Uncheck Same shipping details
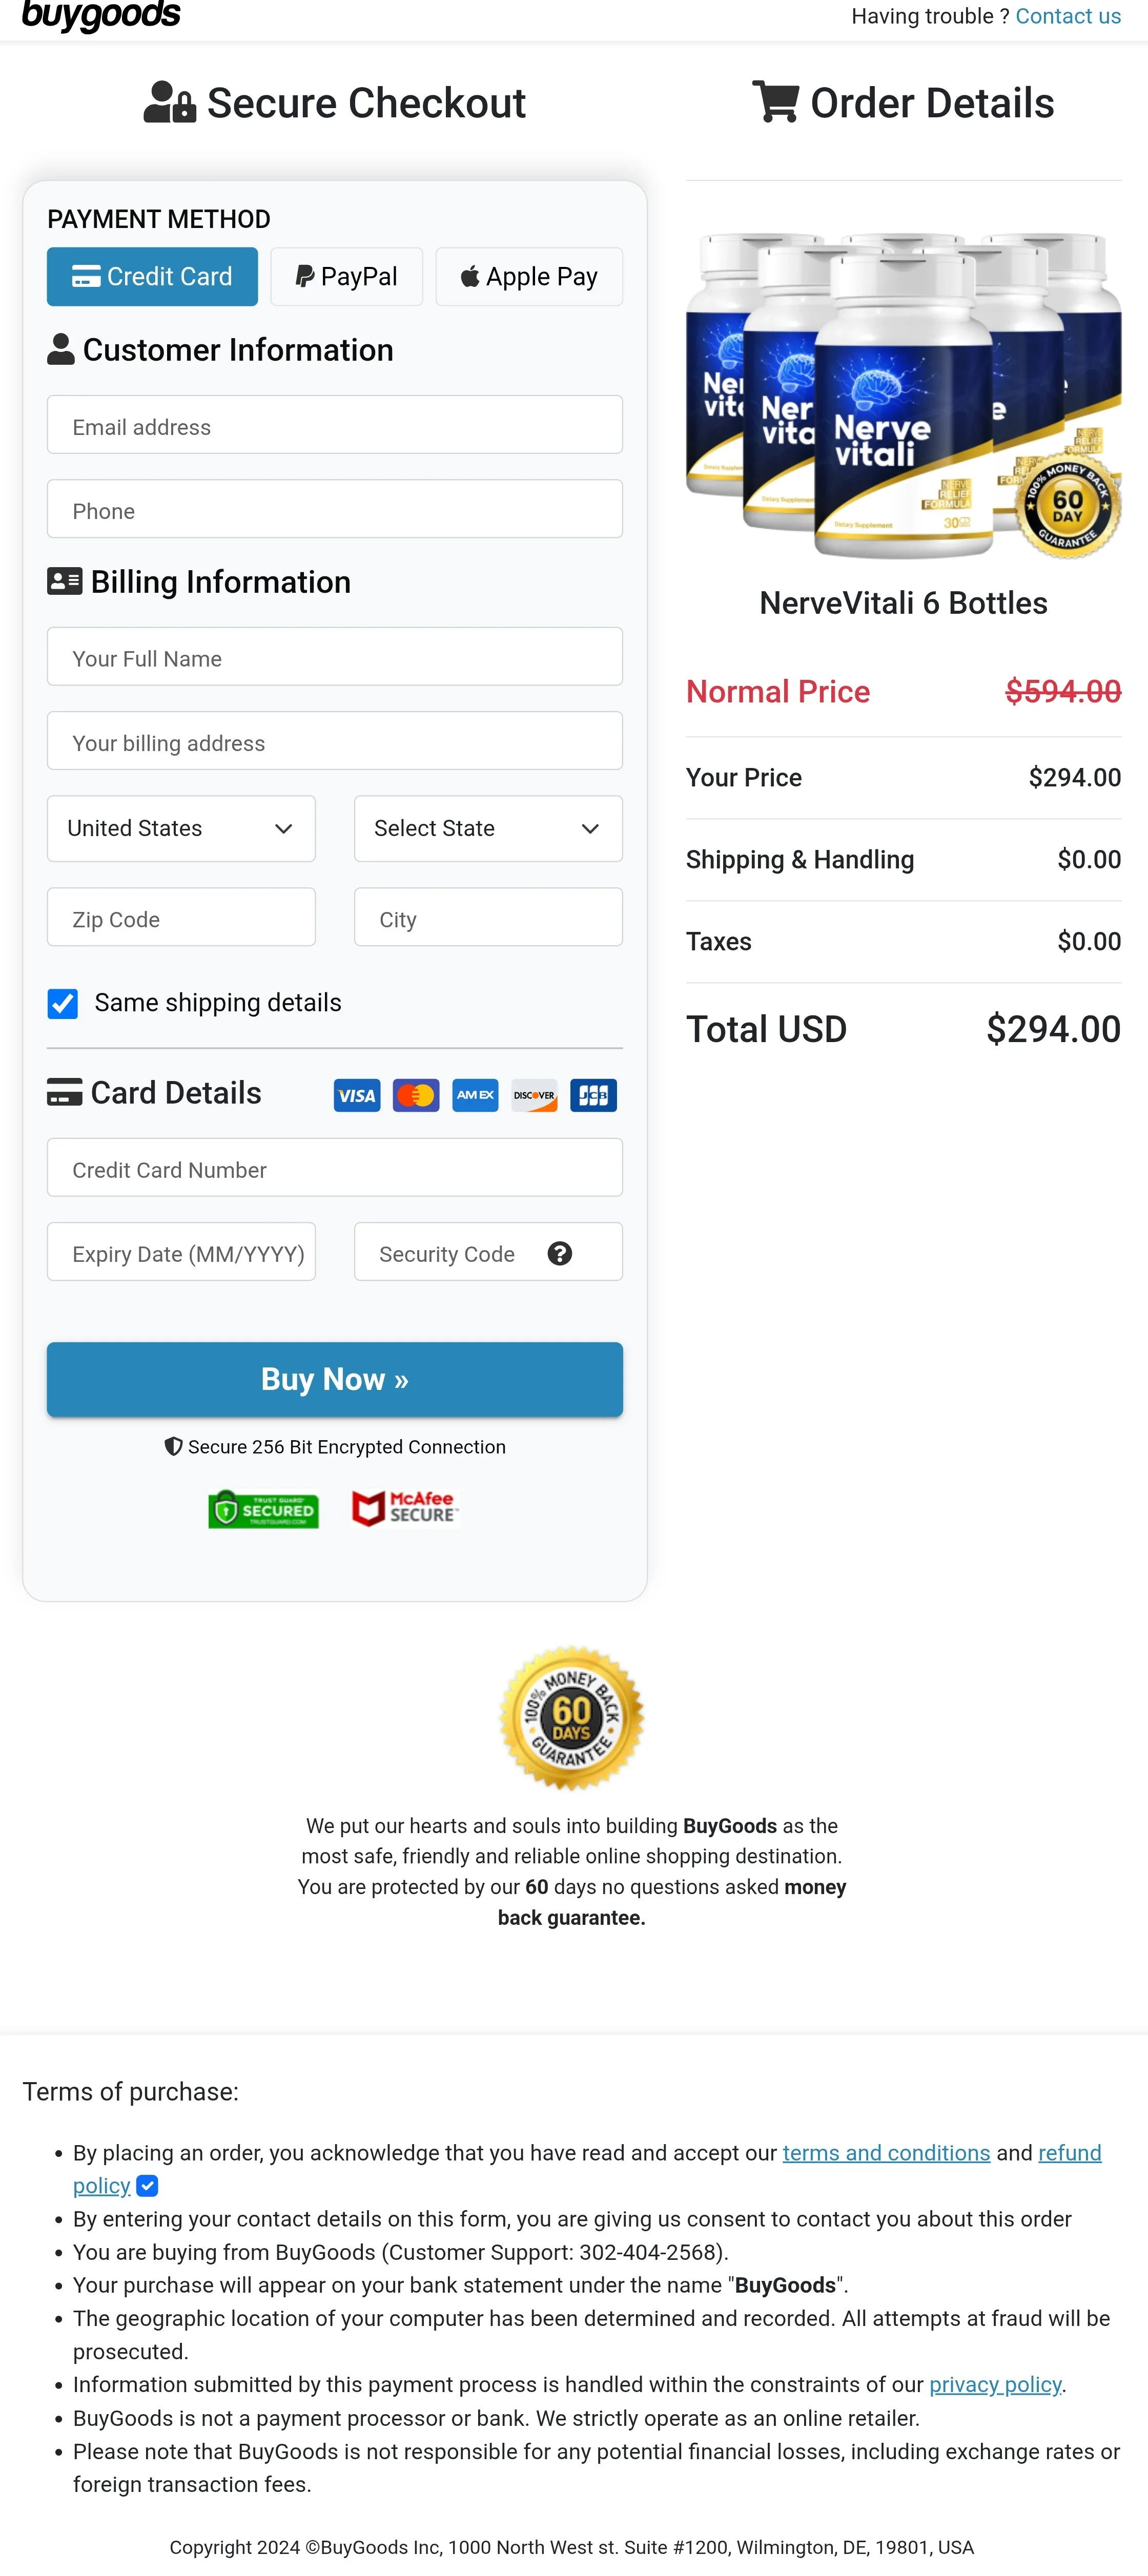 (x=63, y=1003)
